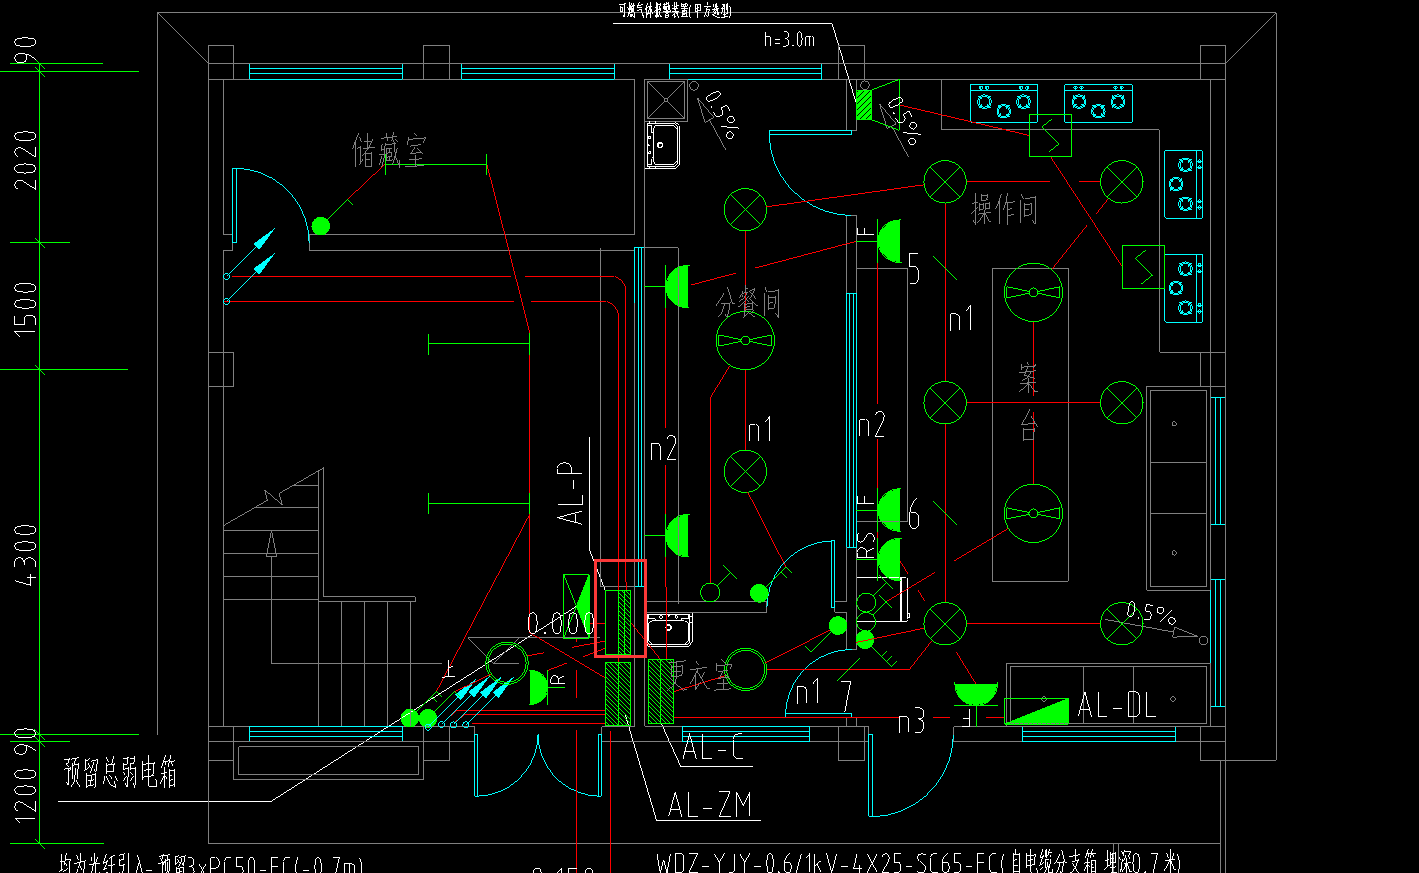Viewport: 1419px width, 873px height.
Task: Select the lamp beside bottom-right 0.5% label
Action: click(x=1121, y=624)
